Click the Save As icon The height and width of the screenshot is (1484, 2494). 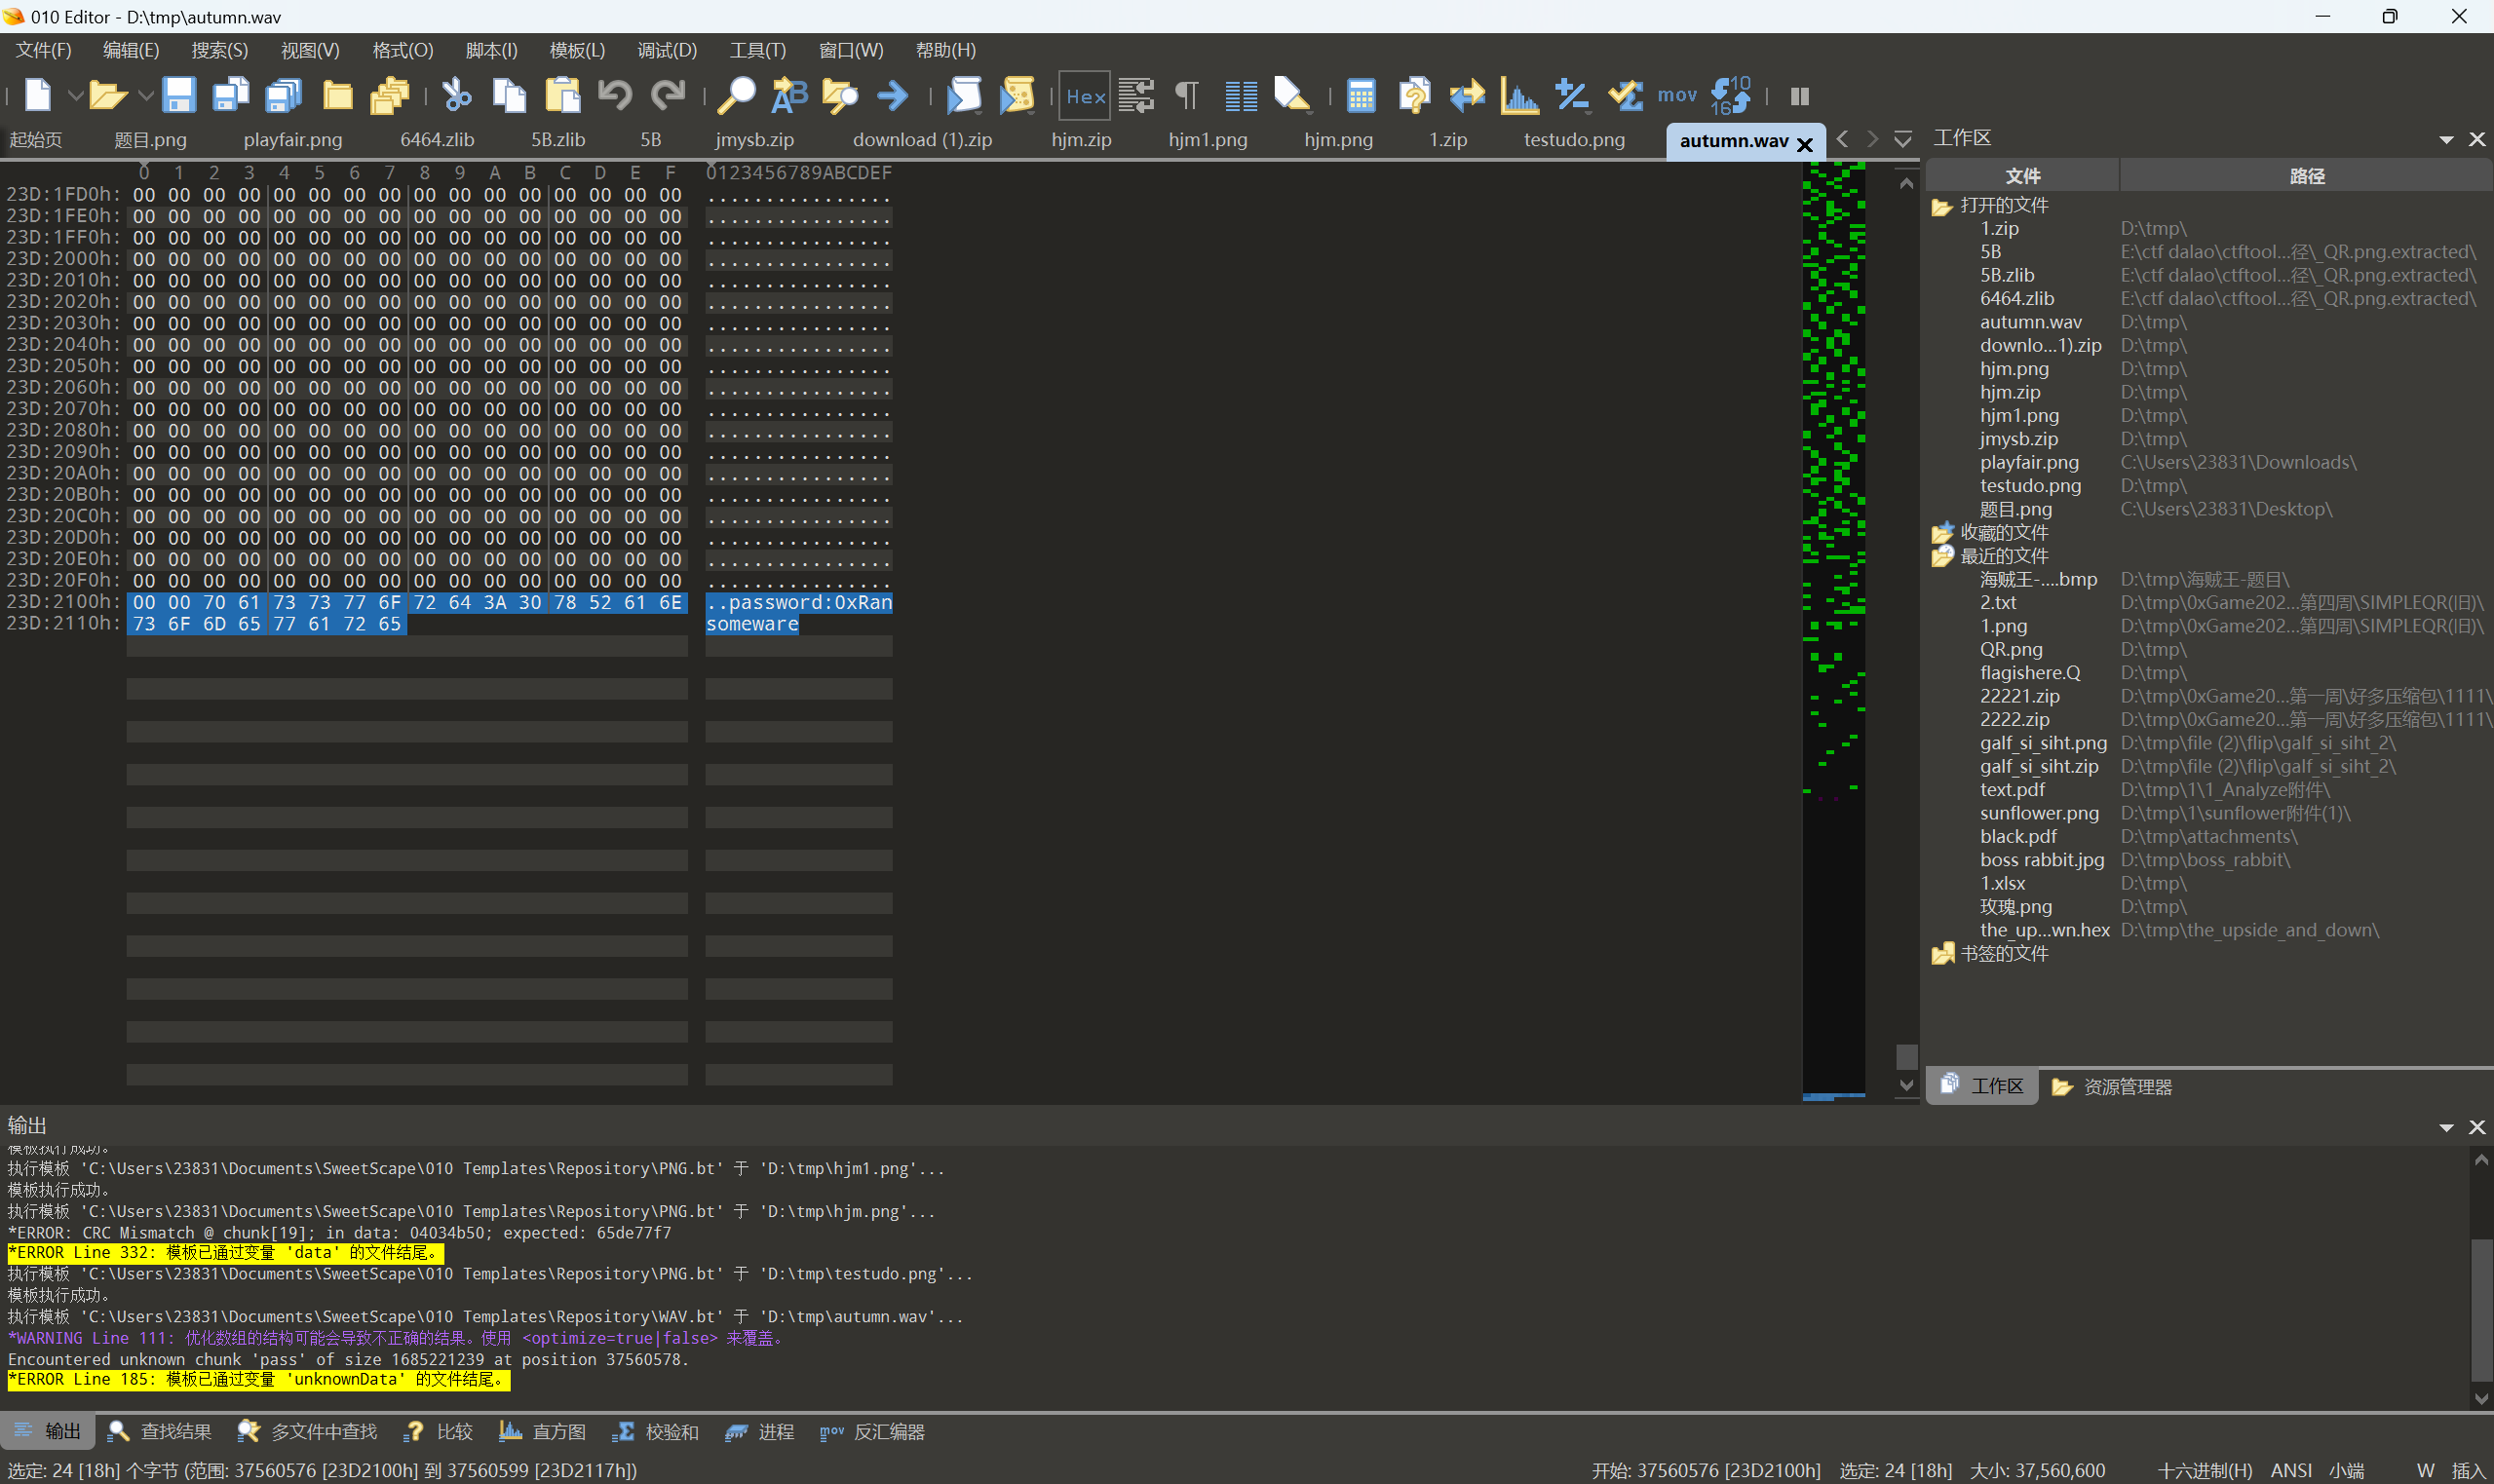231,96
